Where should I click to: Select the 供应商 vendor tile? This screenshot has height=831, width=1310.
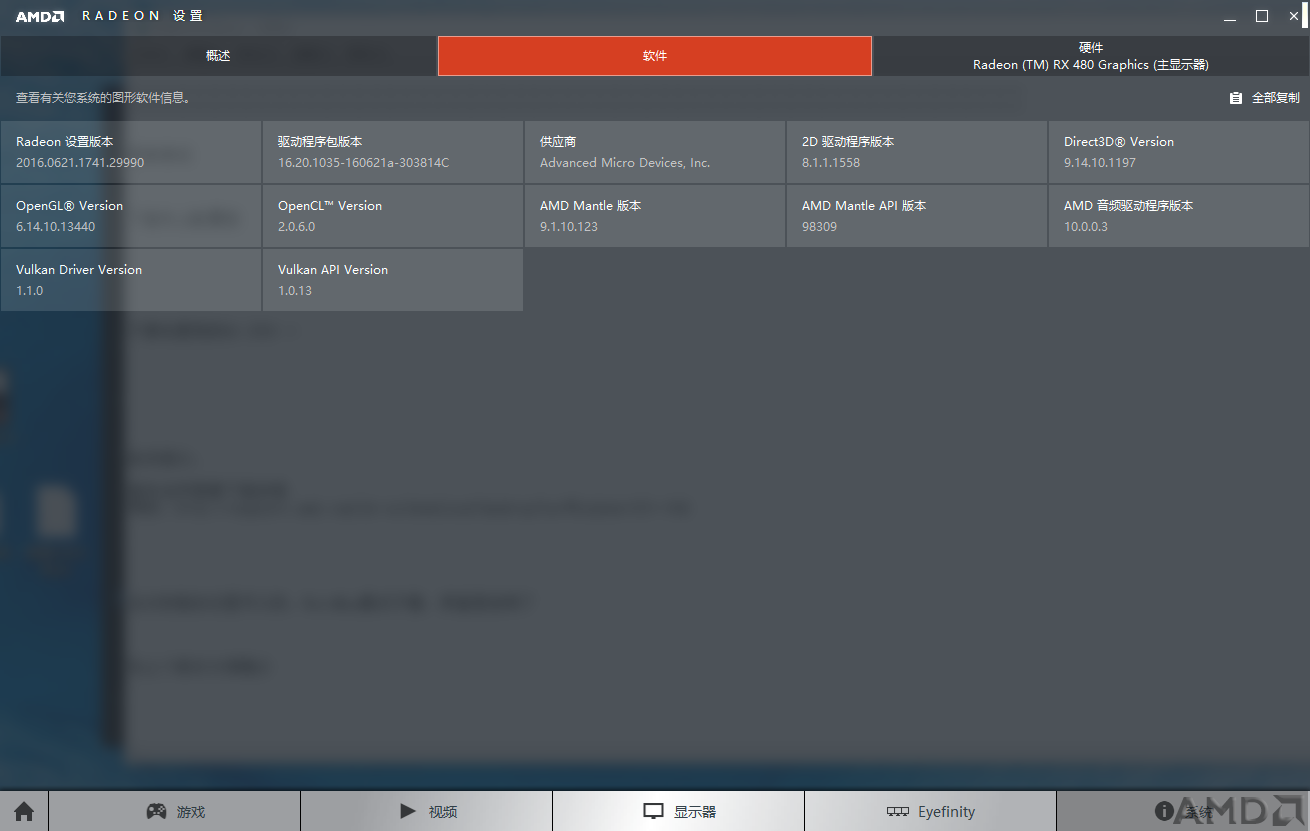[x=655, y=152]
